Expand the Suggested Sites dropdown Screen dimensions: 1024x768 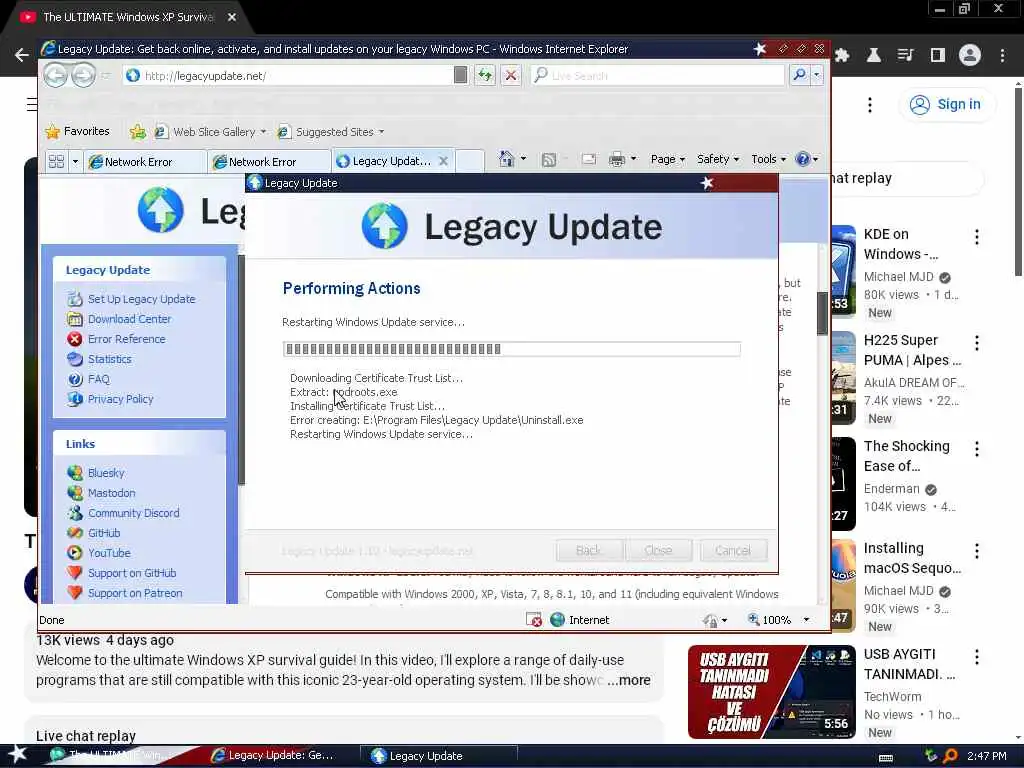click(x=381, y=132)
